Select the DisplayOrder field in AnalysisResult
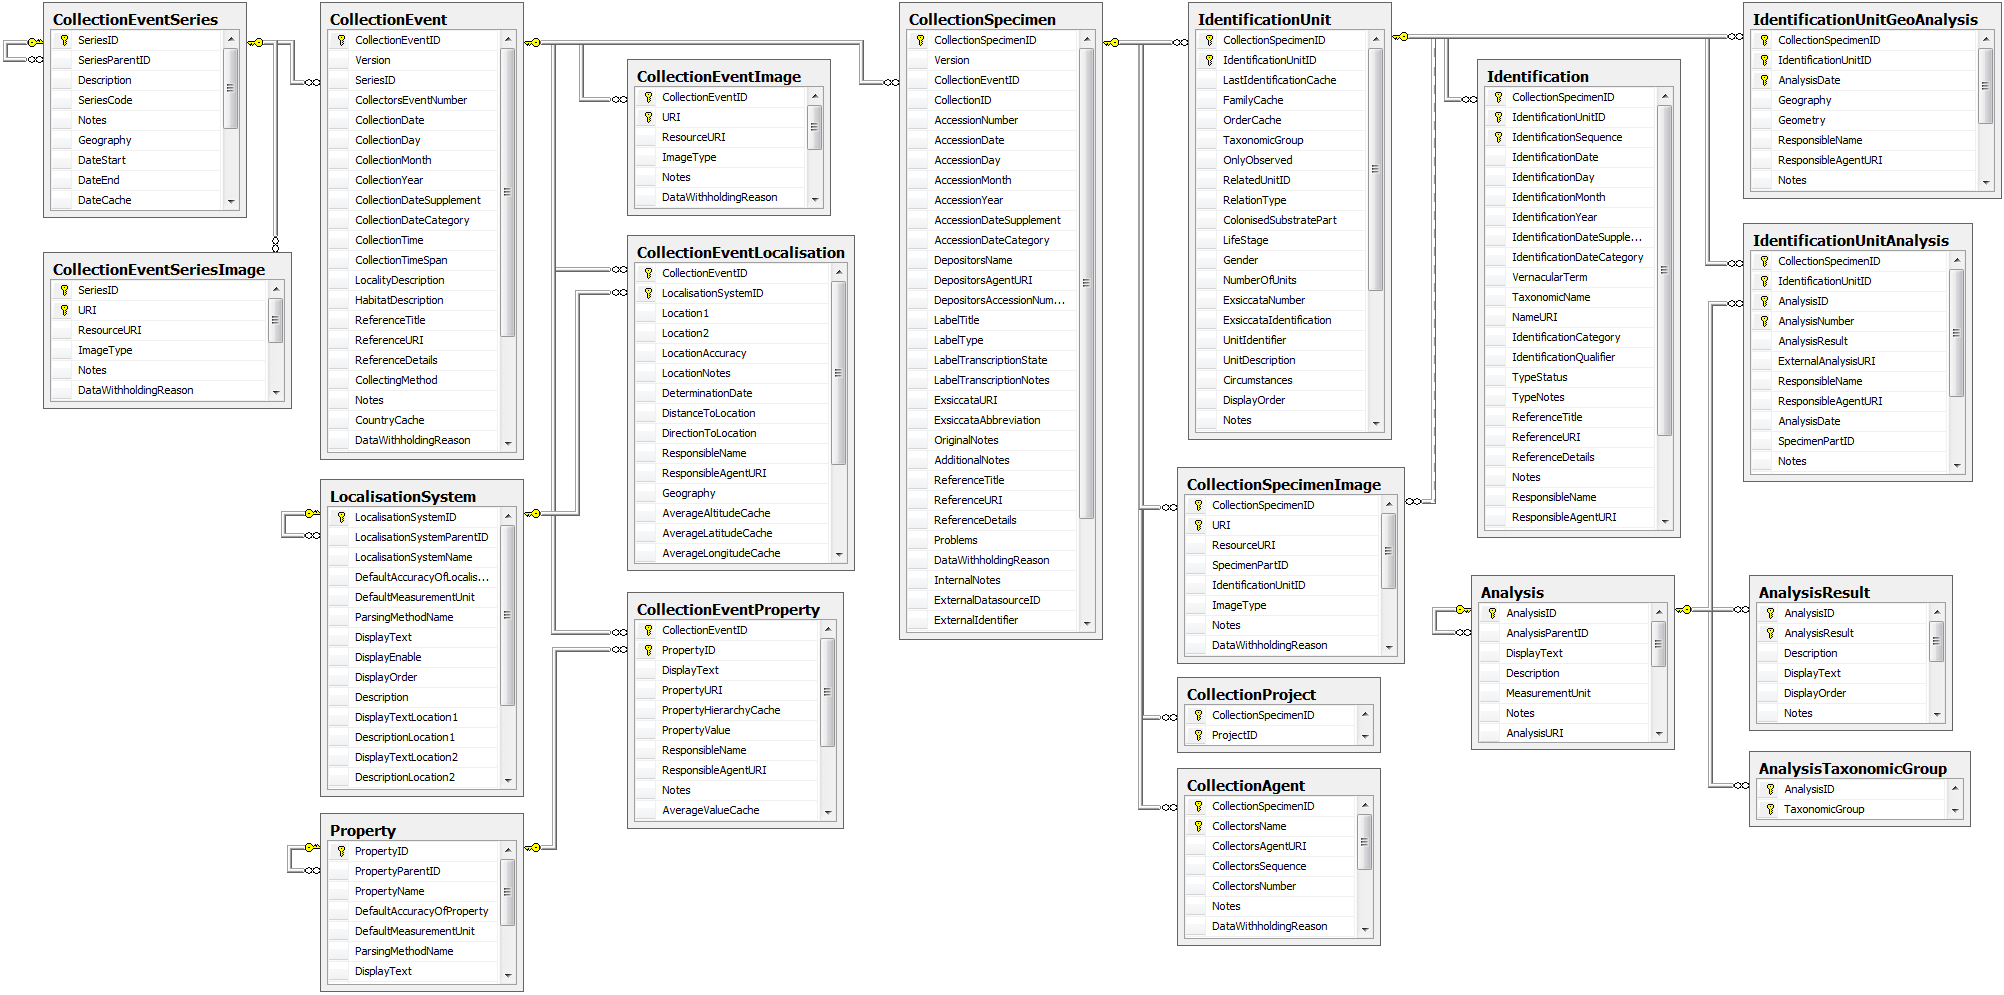 pyautogui.click(x=1842, y=693)
